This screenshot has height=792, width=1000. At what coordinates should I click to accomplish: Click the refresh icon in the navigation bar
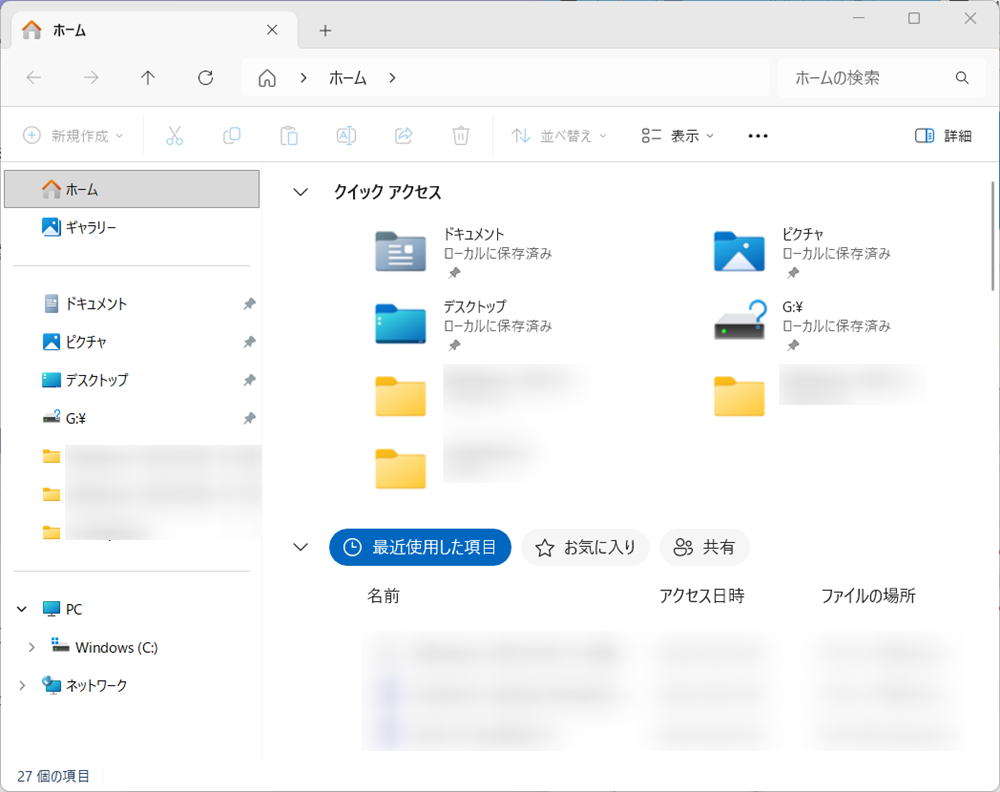click(205, 77)
